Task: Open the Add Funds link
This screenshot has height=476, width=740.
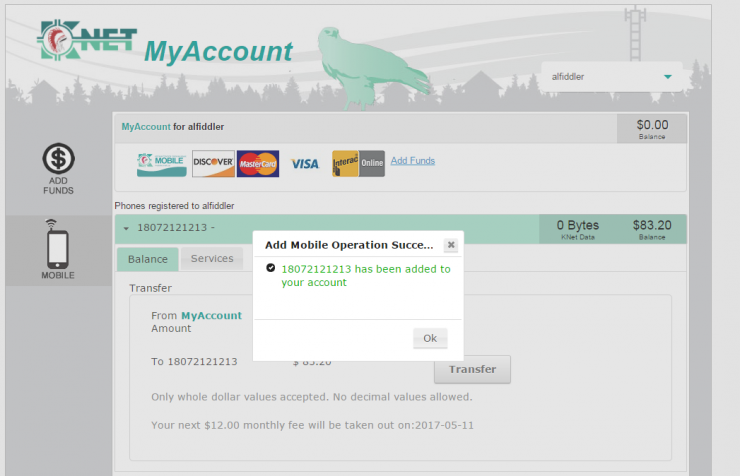Action: pos(412,161)
